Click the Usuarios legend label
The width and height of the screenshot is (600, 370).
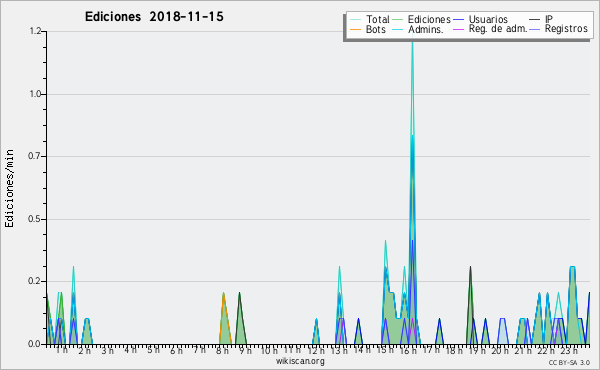(x=488, y=19)
